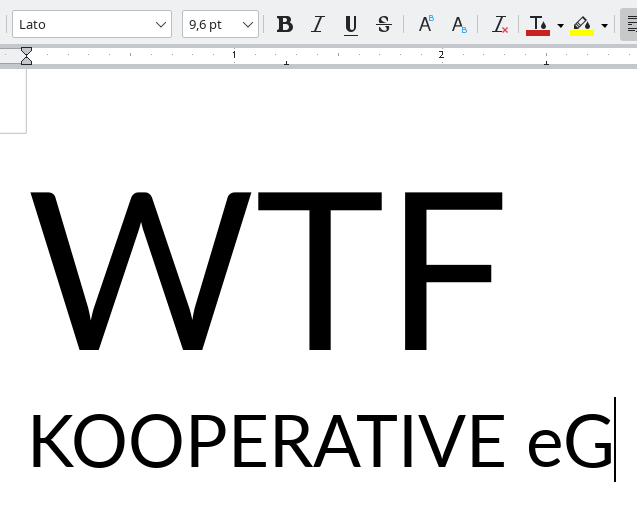This screenshot has height=519, width=637.
Task: Click the indent marker on the ruler
Action: click(26, 56)
